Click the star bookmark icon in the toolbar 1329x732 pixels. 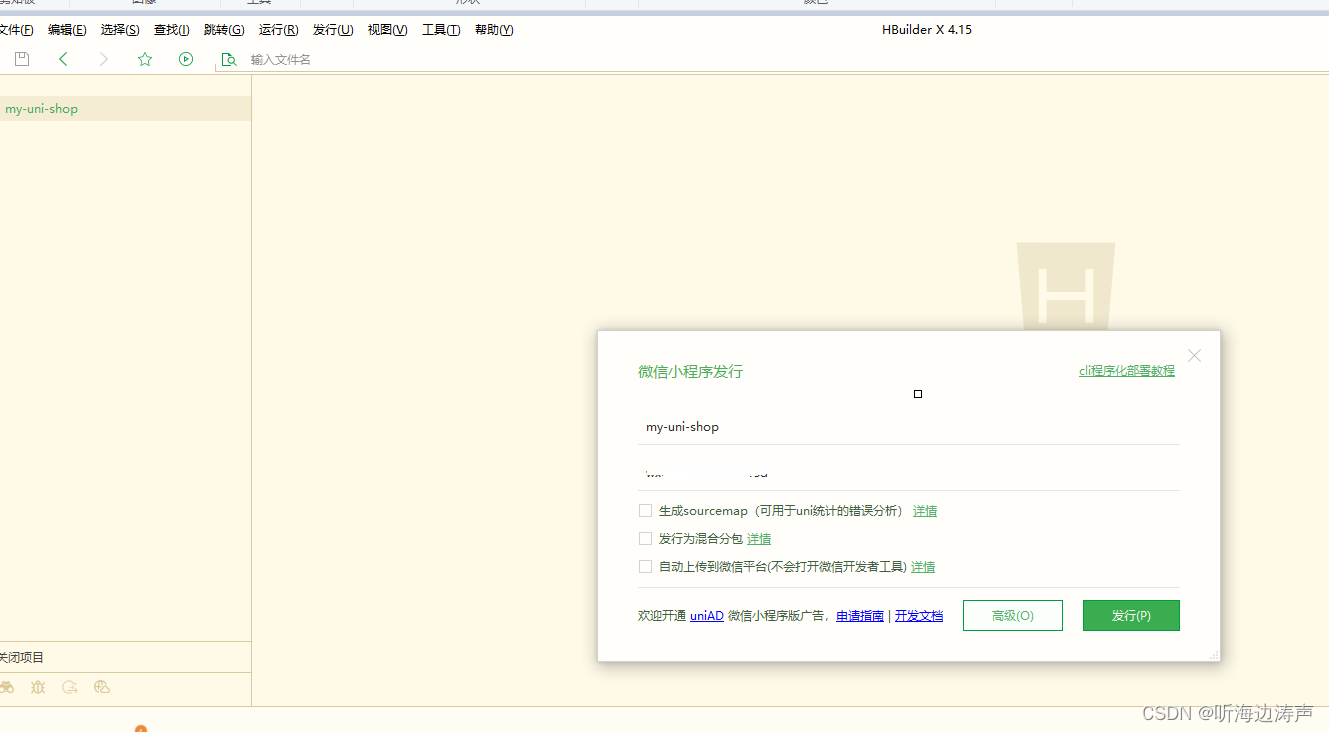pyautogui.click(x=145, y=59)
